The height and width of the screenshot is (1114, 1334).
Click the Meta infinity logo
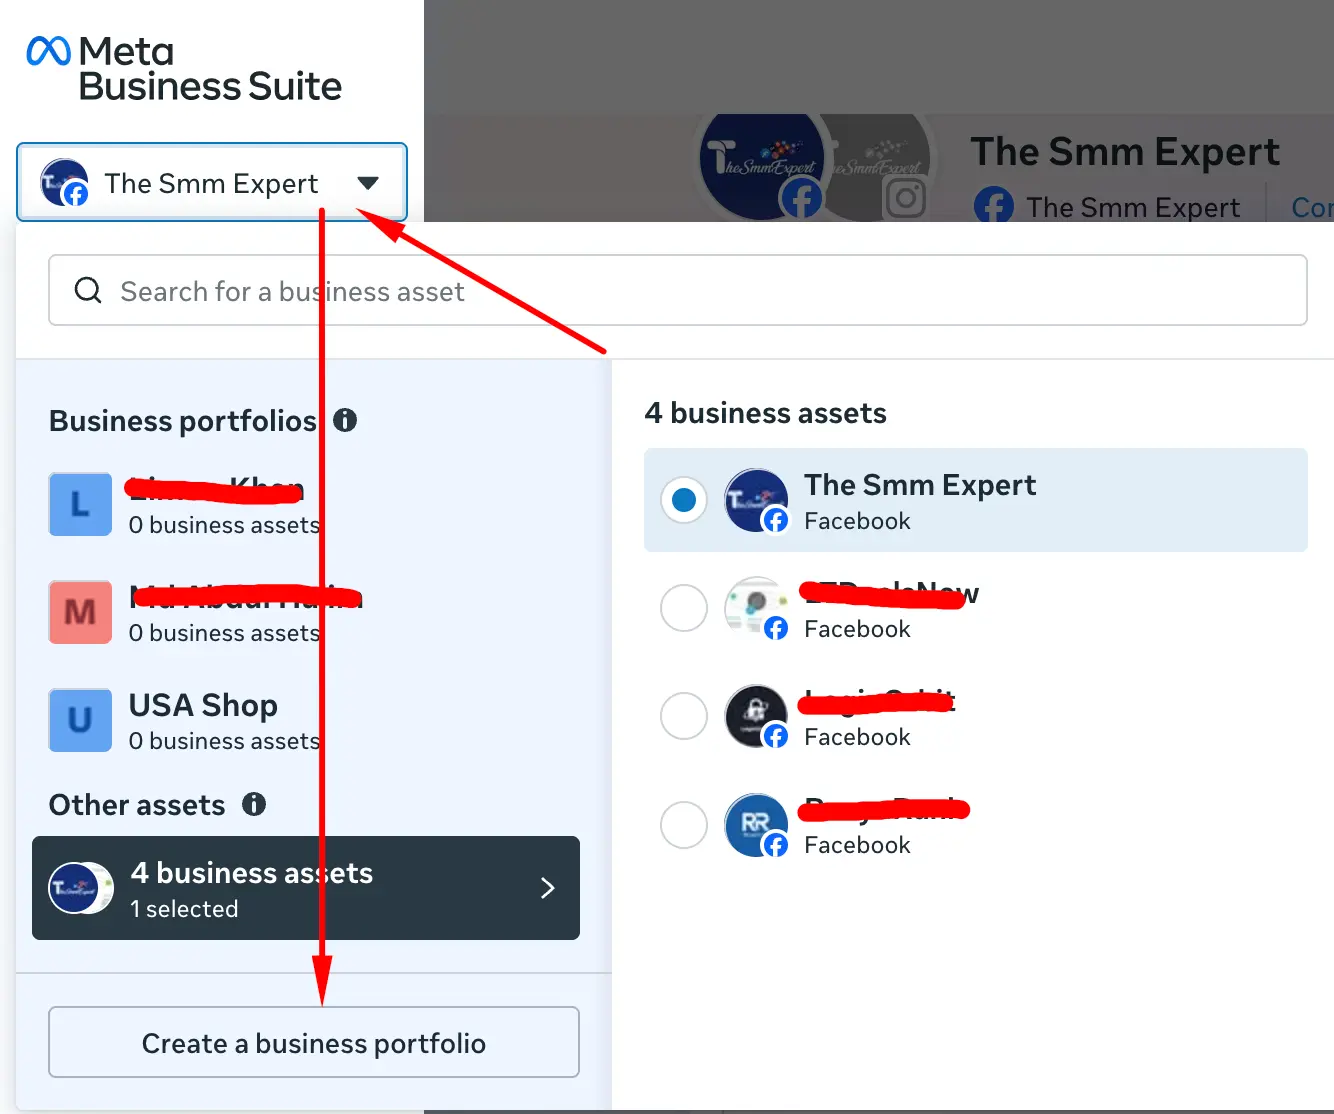click(48, 51)
